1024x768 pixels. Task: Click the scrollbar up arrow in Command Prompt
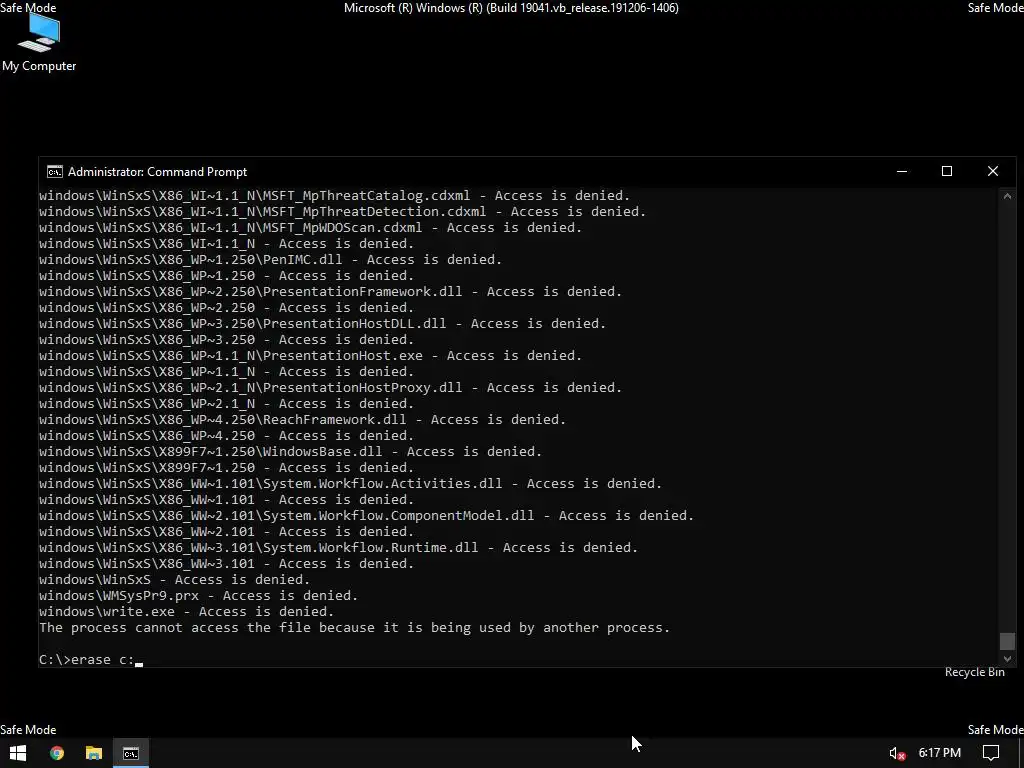(x=1007, y=196)
